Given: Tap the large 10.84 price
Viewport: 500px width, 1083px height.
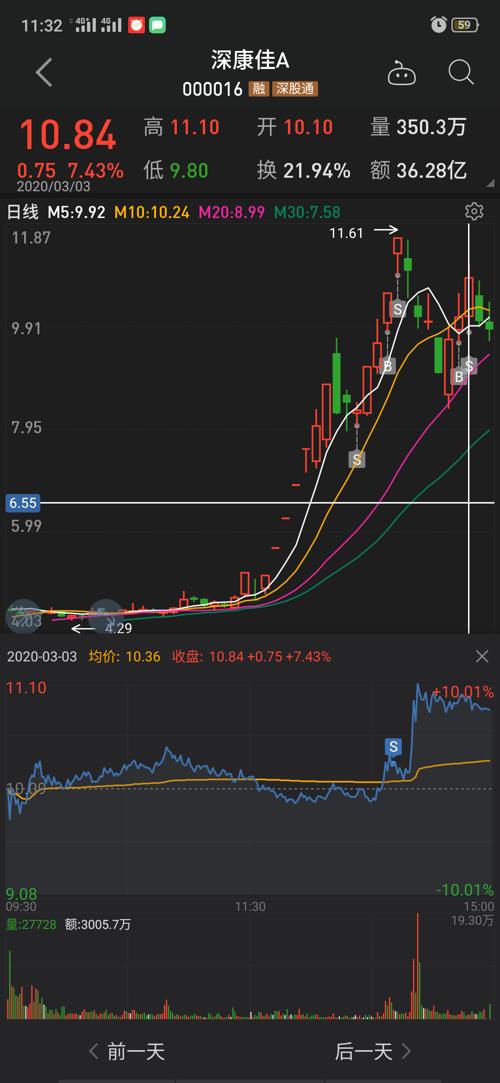Looking at the screenshot, I should pos(67,135).
